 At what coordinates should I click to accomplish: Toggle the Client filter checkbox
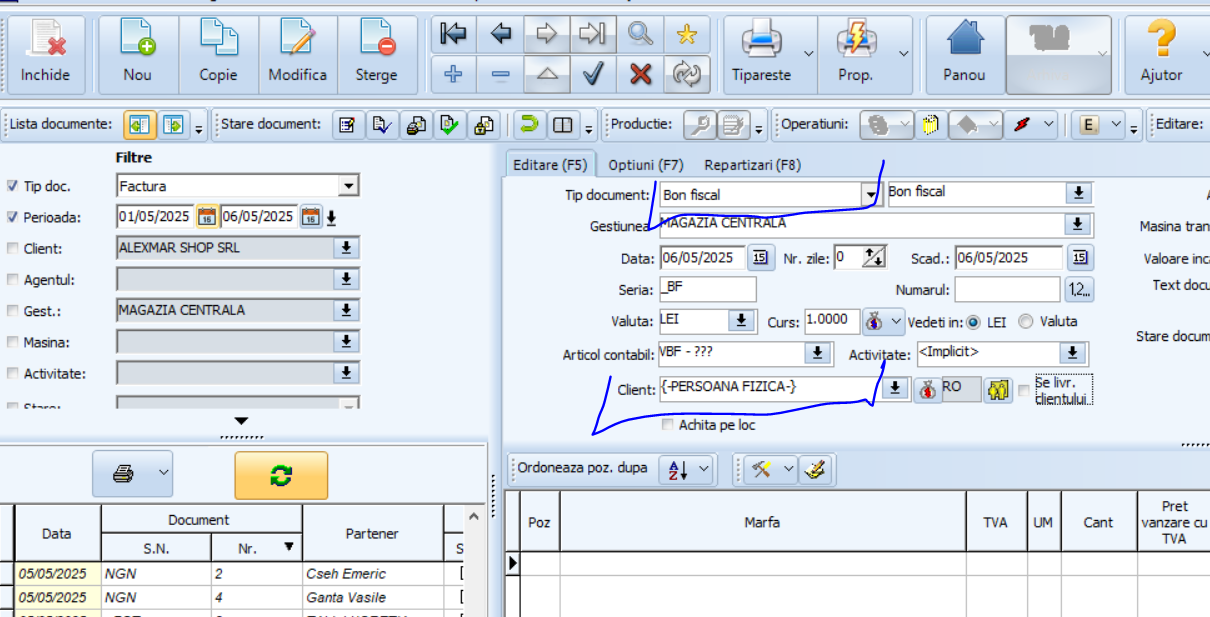[12, 249]
